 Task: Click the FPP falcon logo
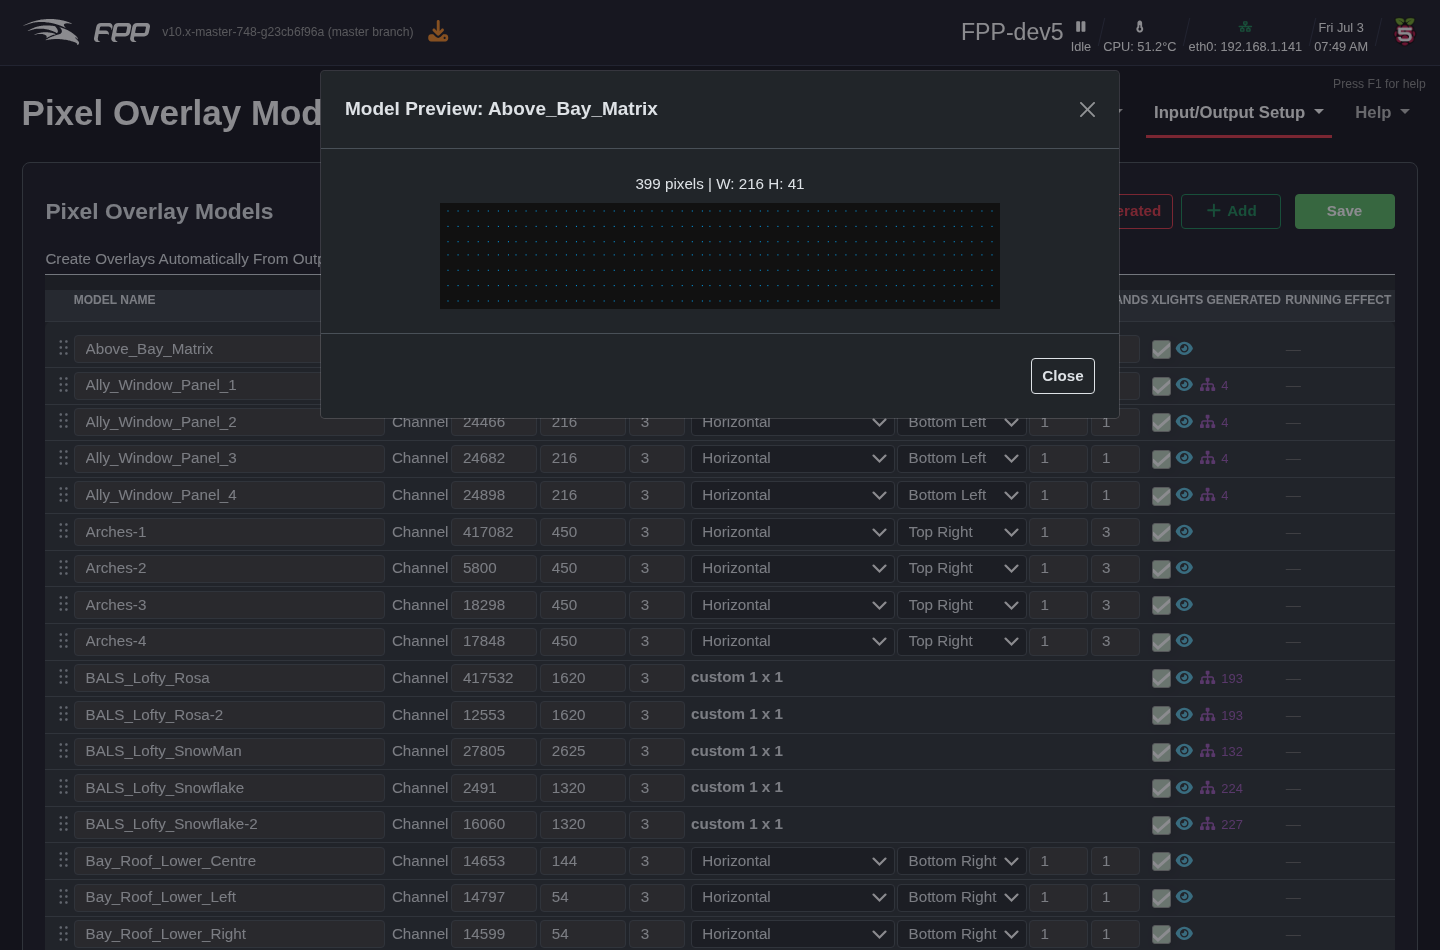pyautogui.click(x=52, y=32)
